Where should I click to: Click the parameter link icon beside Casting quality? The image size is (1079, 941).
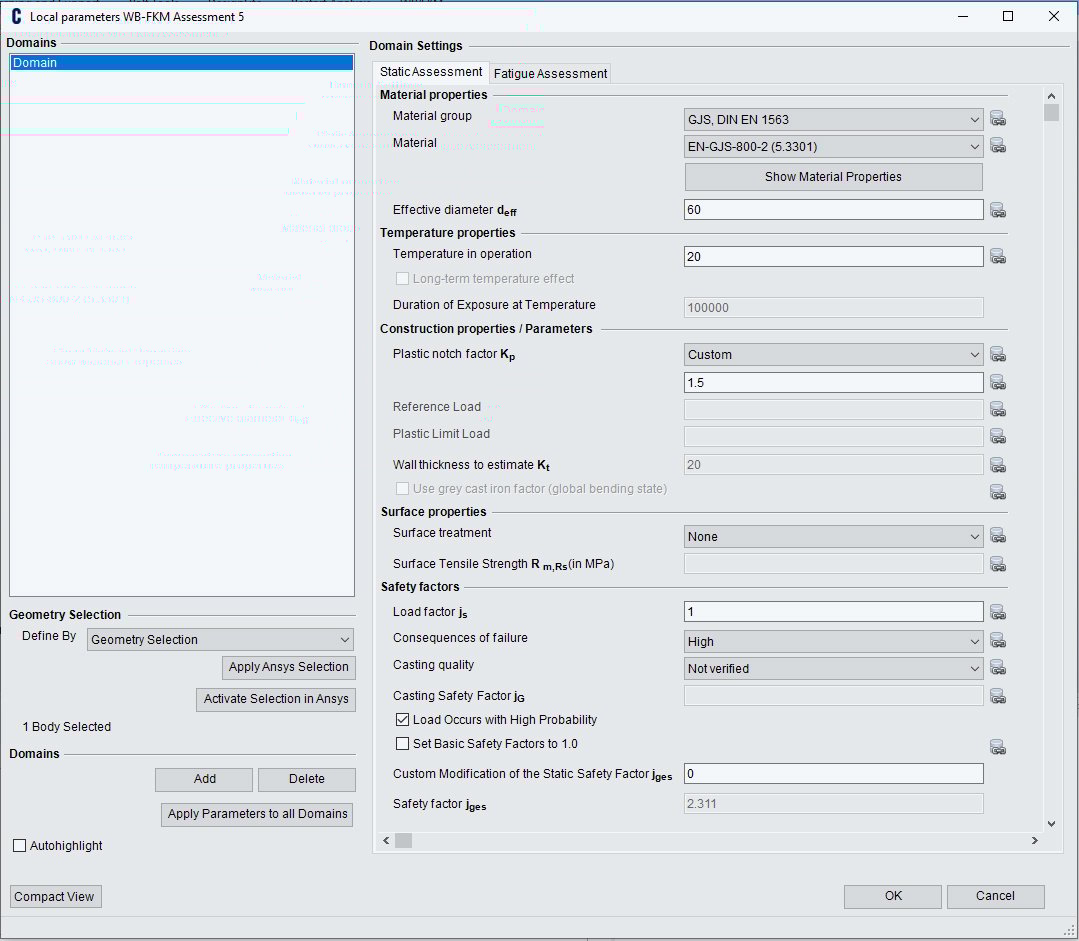[997, 668]
